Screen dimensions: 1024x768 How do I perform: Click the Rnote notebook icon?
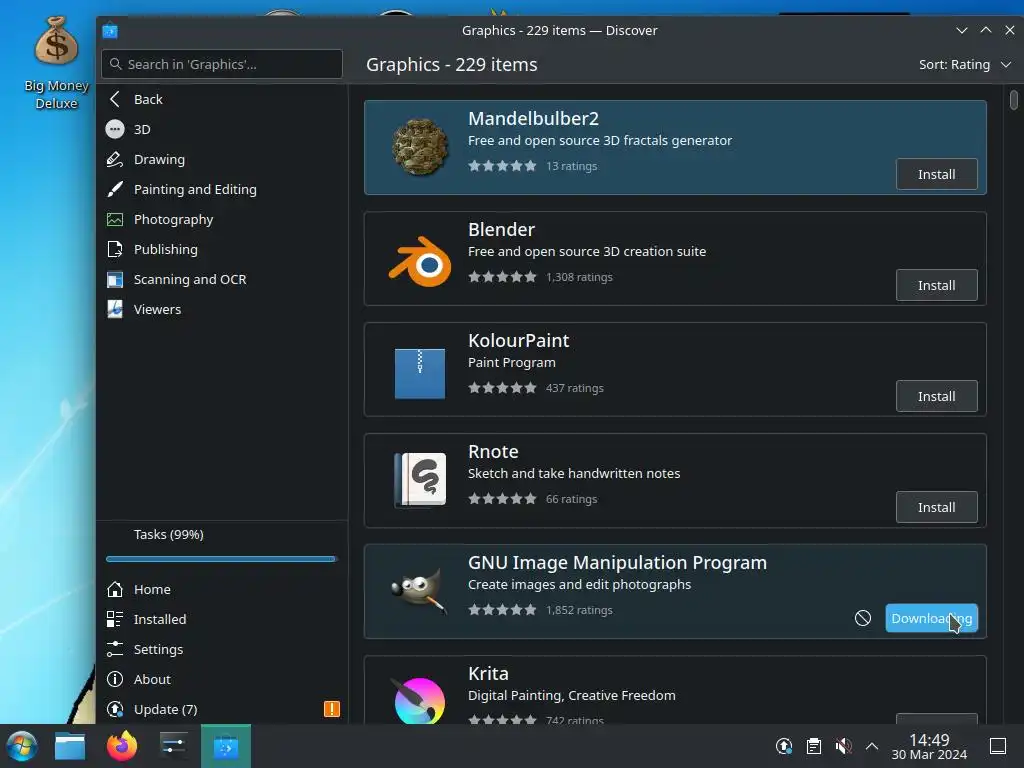(x=420, y=479)
